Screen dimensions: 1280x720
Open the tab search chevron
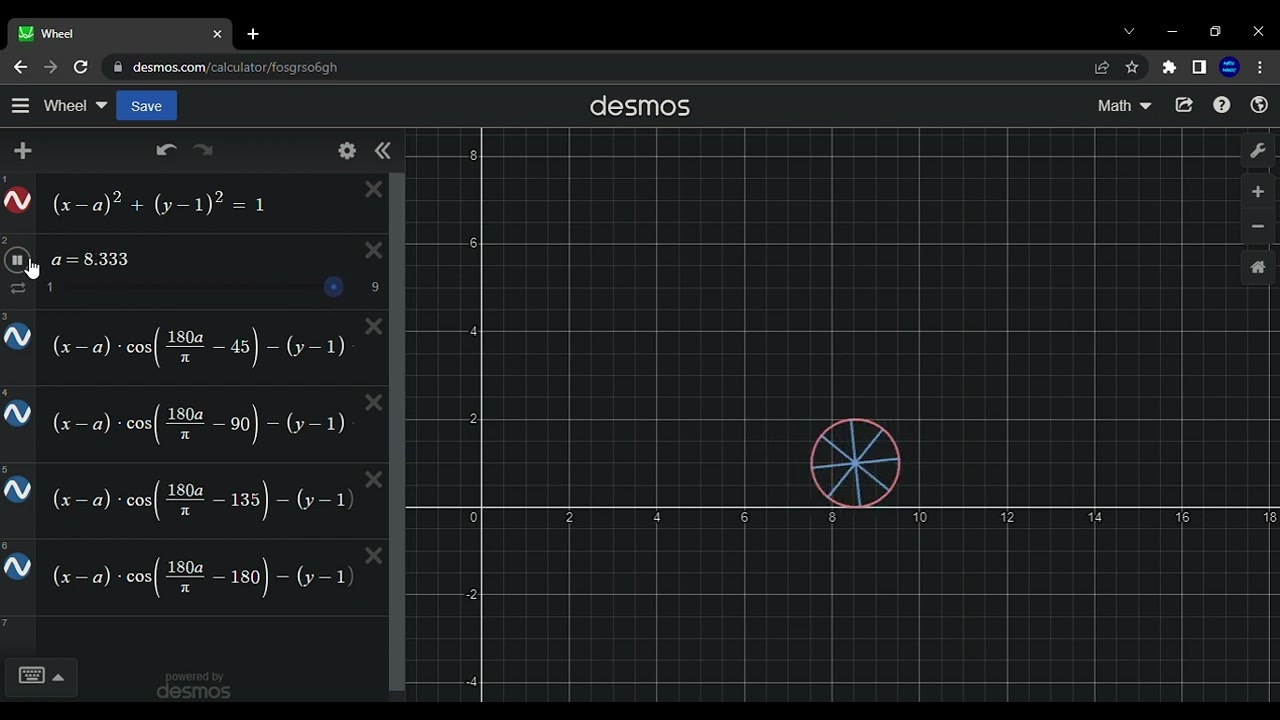[x=1129, y=32]
